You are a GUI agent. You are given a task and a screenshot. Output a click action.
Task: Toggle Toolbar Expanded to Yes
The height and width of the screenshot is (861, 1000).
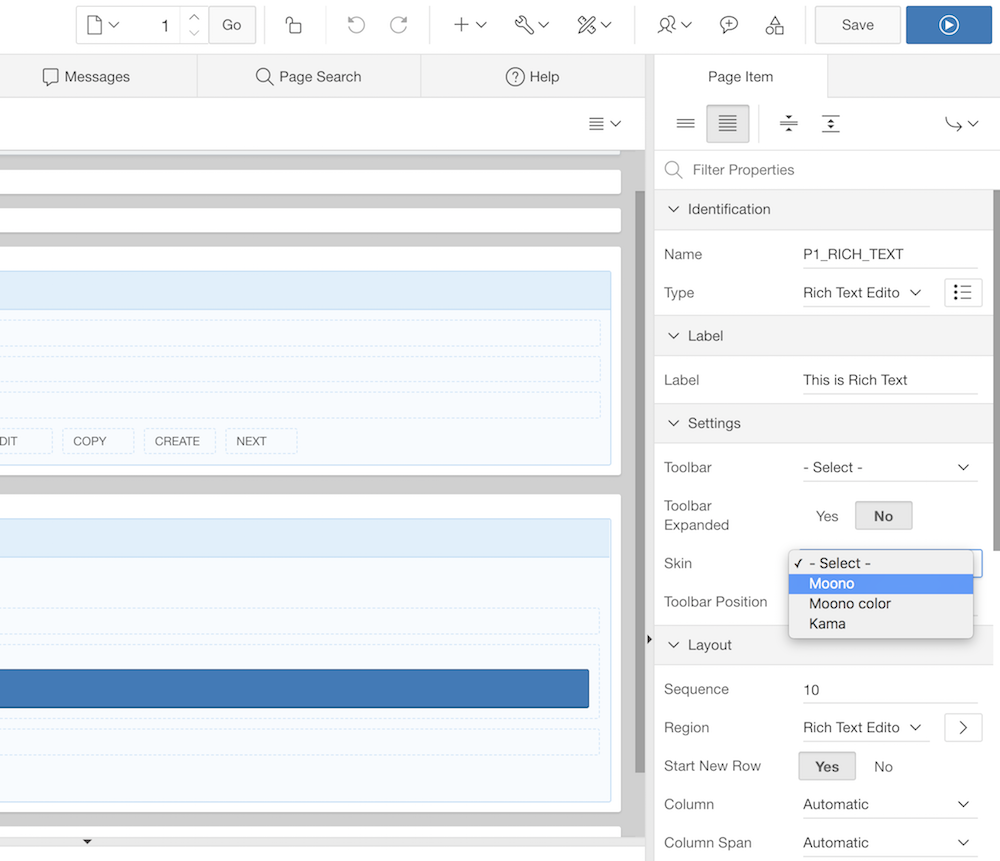point(826,515)
